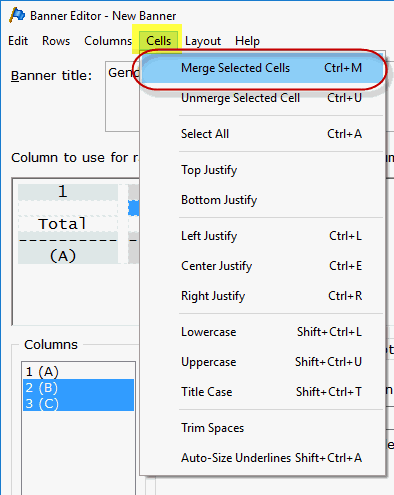Select Trim Spaces menu entry
The width and height of the screenshot is (394, 495).
point(263,428)
